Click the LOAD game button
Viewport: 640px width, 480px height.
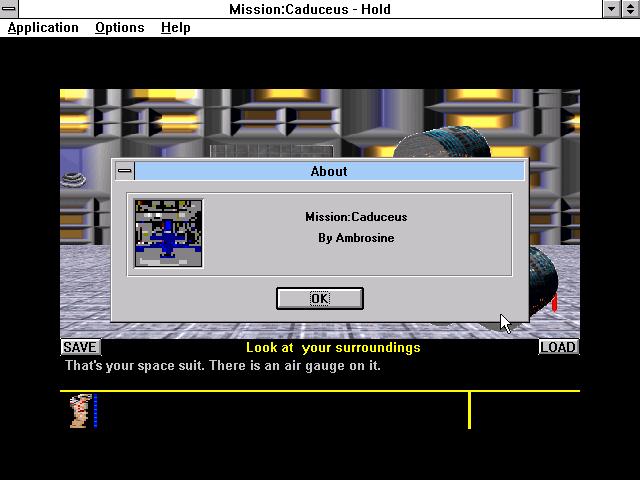click(x=558, y=347)
